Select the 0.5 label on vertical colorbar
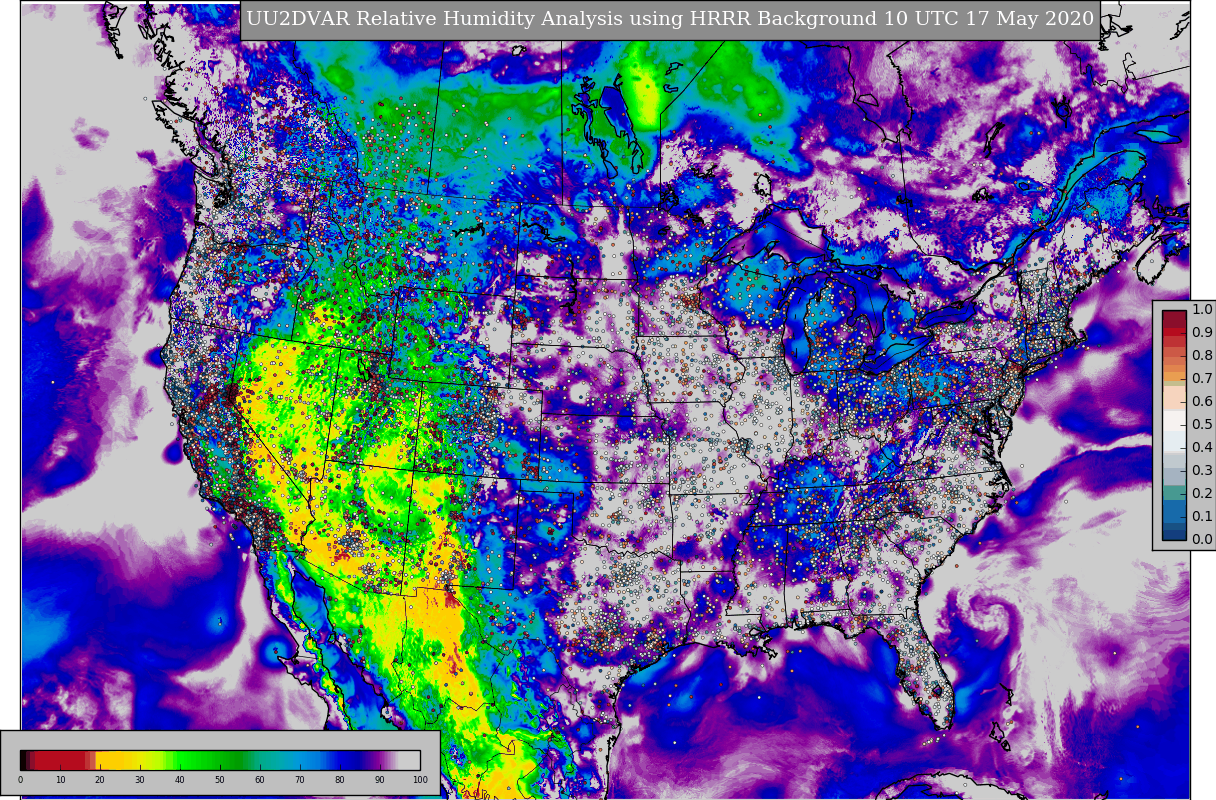This screenshot has width=1216, height=800. 1202,425
